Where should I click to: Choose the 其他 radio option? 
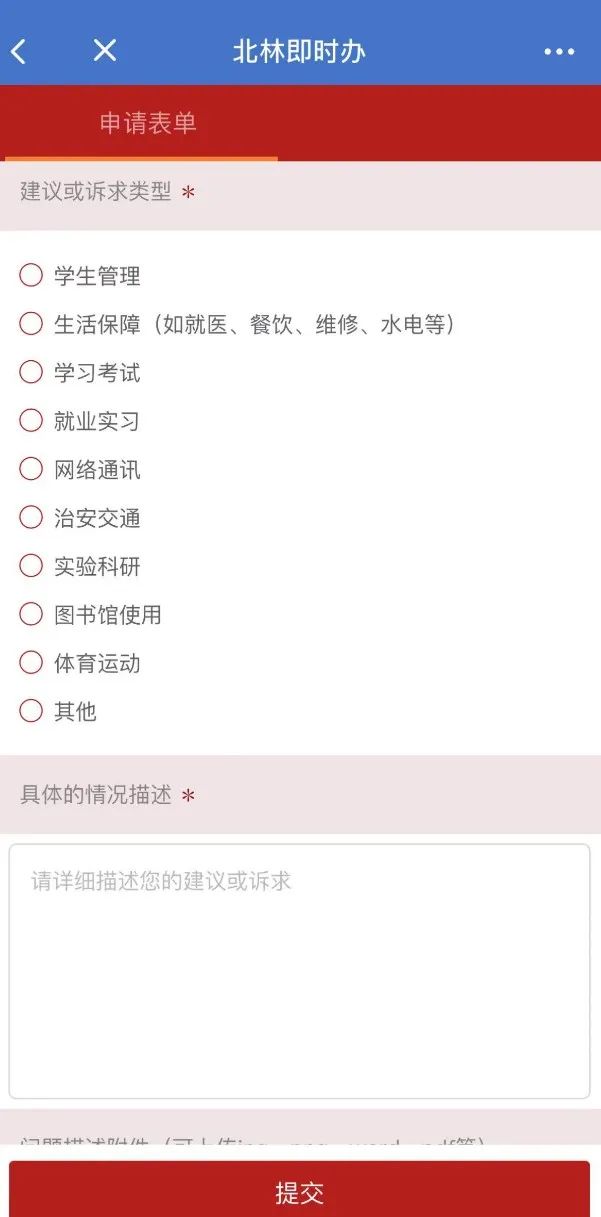[x=31, y=711]
